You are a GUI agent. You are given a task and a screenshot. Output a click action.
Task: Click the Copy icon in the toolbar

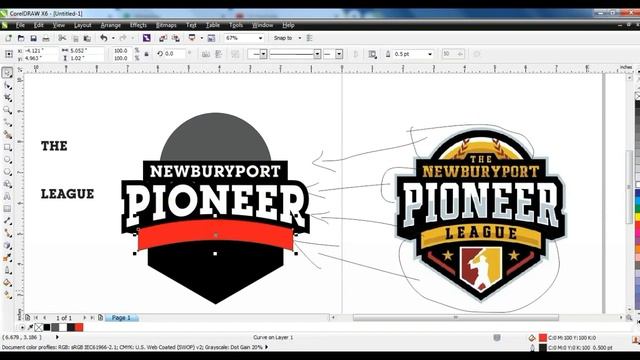pos(75,38)
